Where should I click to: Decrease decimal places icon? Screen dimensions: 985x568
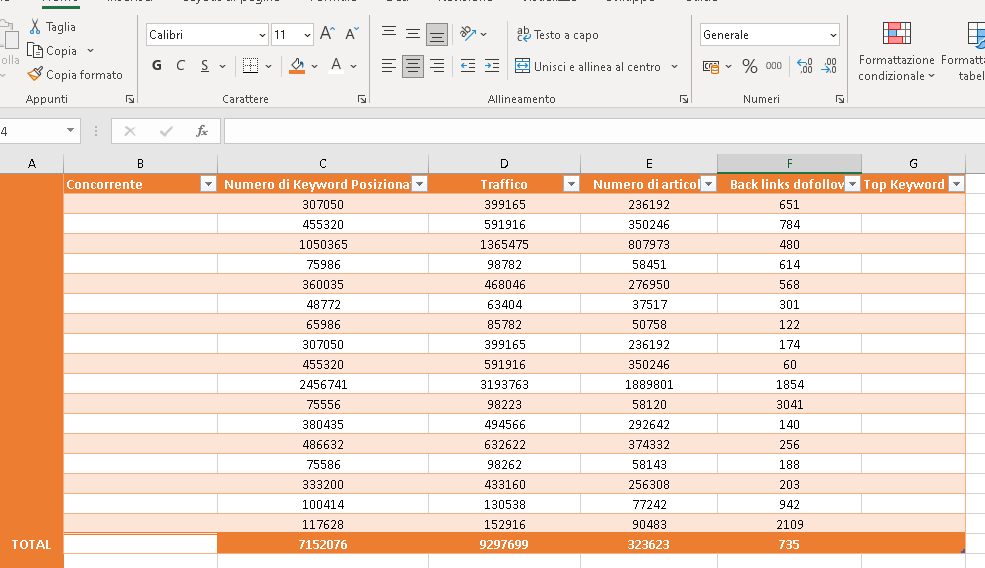click(x=829, y=66)
